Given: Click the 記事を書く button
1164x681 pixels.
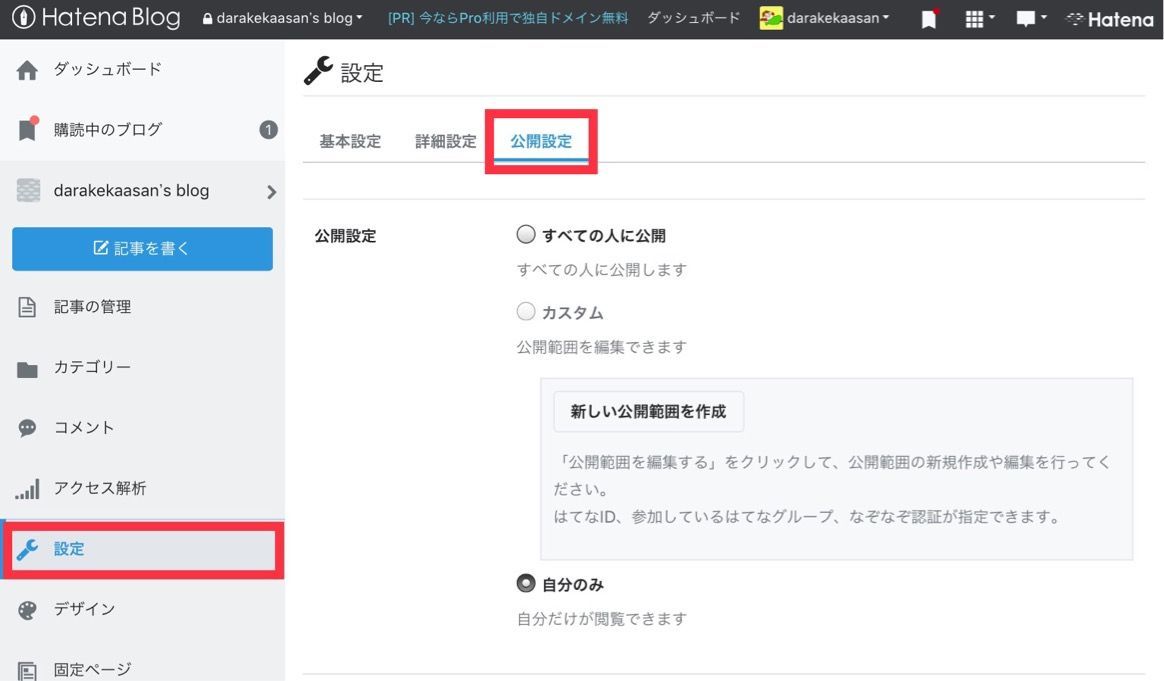Looking at the screenshot, I should [143, 249].
